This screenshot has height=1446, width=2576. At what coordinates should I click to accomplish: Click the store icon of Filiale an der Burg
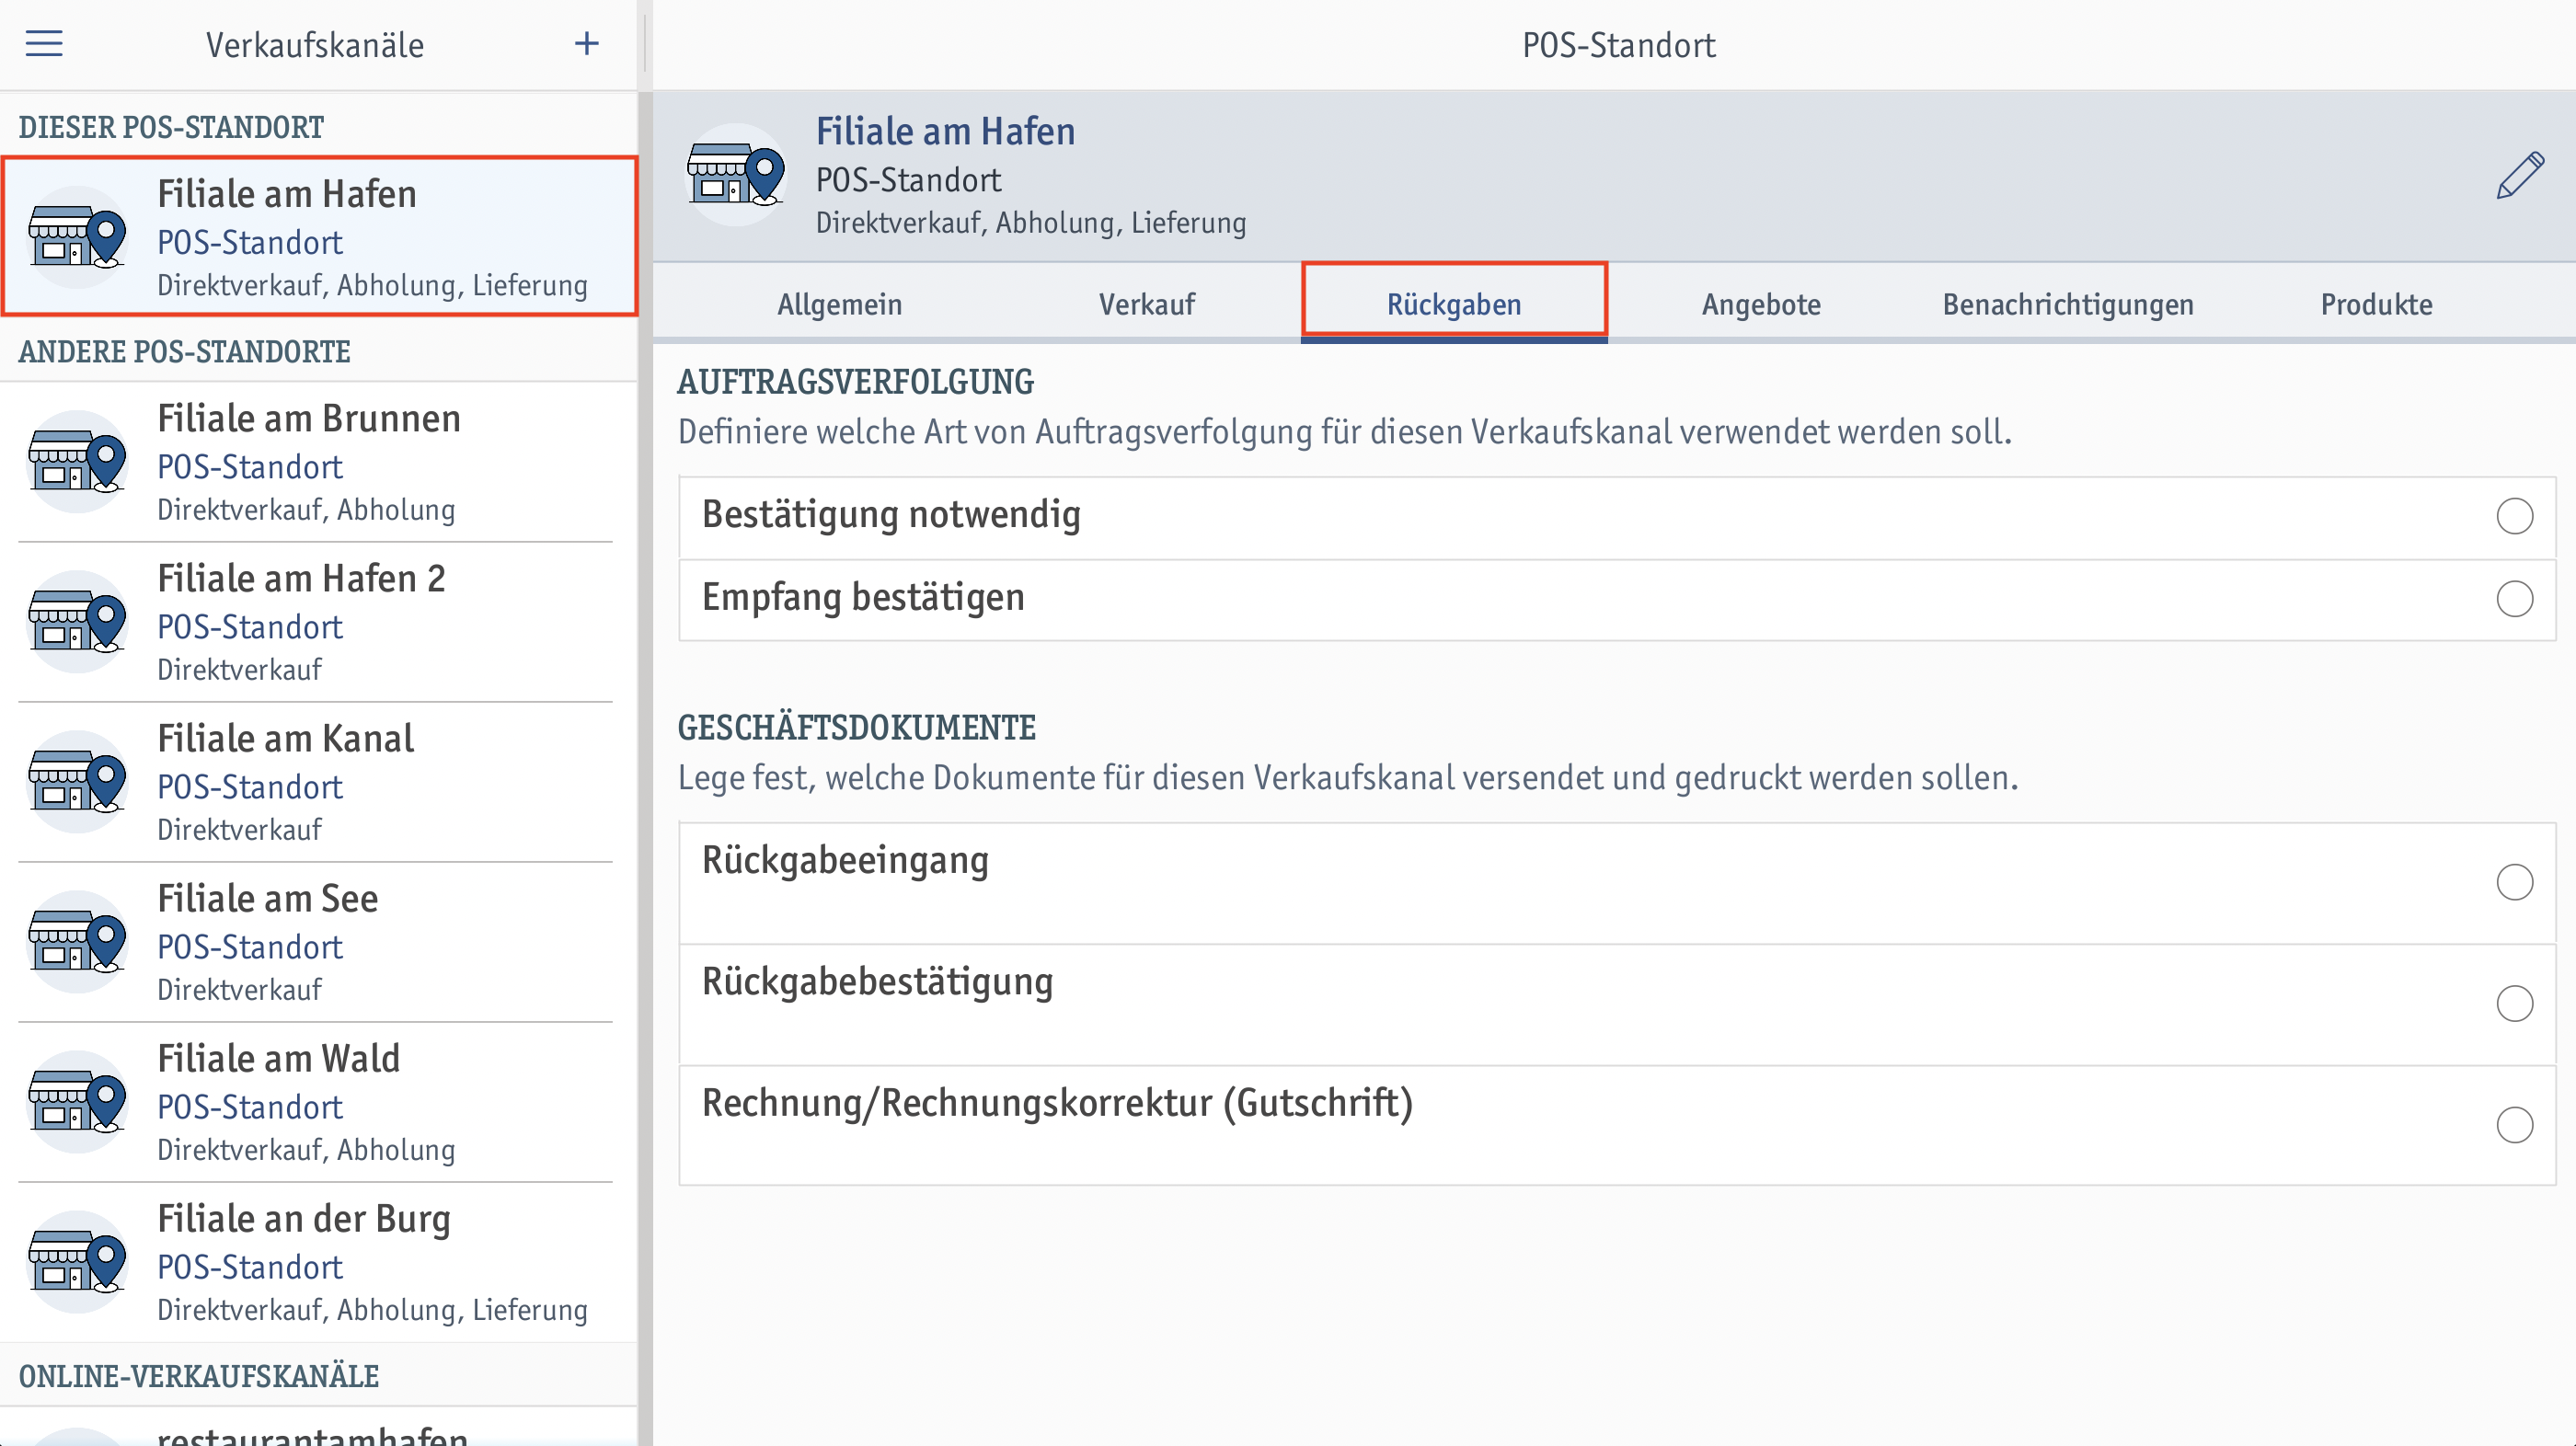tap(77, 1262)
